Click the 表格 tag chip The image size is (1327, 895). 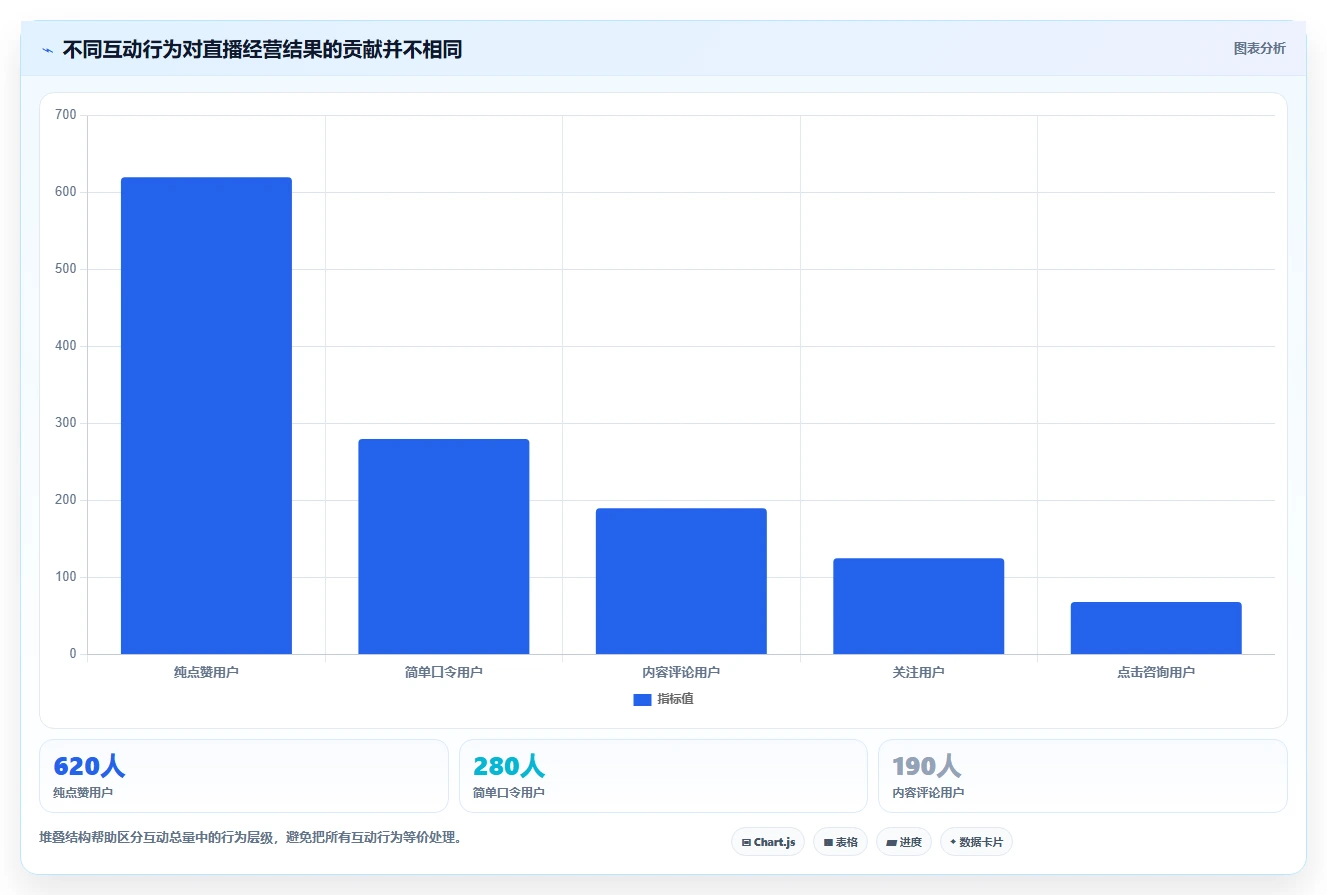tap(840, 842)
